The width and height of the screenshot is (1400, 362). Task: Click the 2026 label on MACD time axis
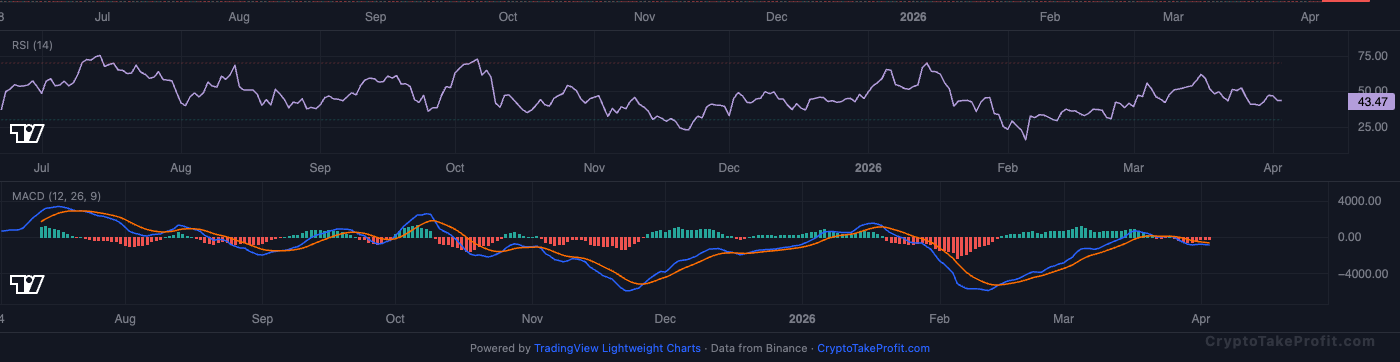pos(802,319)
